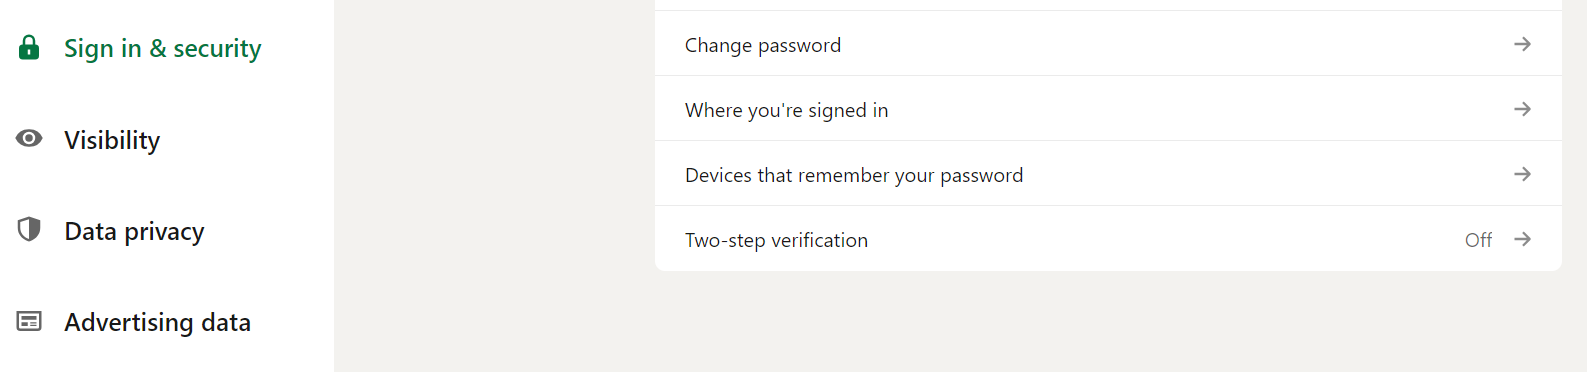The height and width of the screenshot is (372, 1587).
Task: Click the Off status of Two-step verification
Action: pos(1478,240)
